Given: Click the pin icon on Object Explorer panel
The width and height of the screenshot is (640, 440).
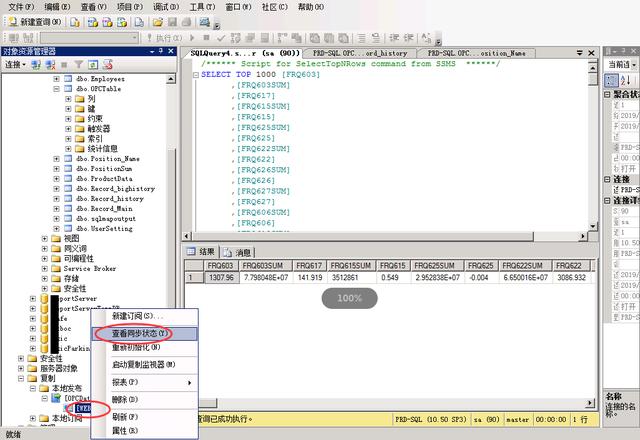Looking at the screenshot, I should 159,50.
